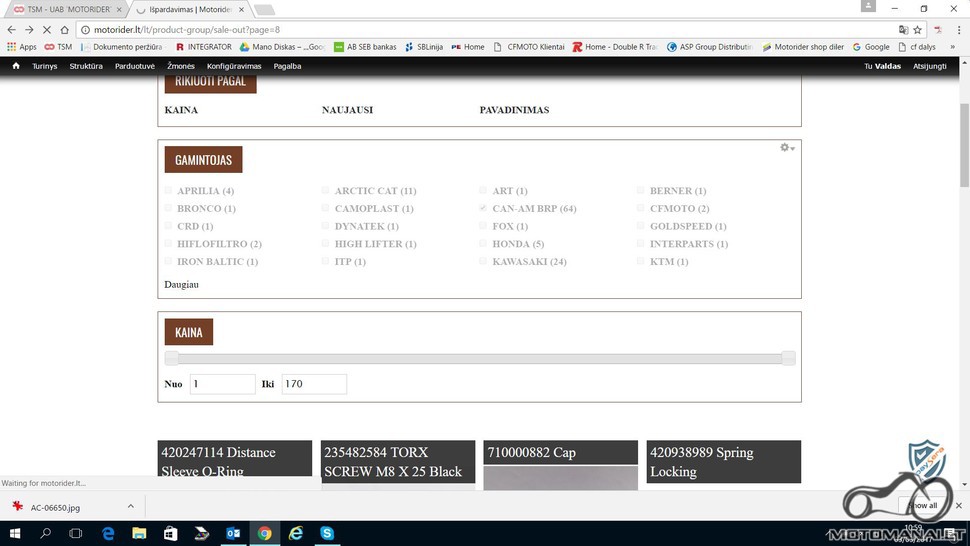970x546 pixels.
Task: Focus the Nuo minimum price field
Action: point(222,384)
